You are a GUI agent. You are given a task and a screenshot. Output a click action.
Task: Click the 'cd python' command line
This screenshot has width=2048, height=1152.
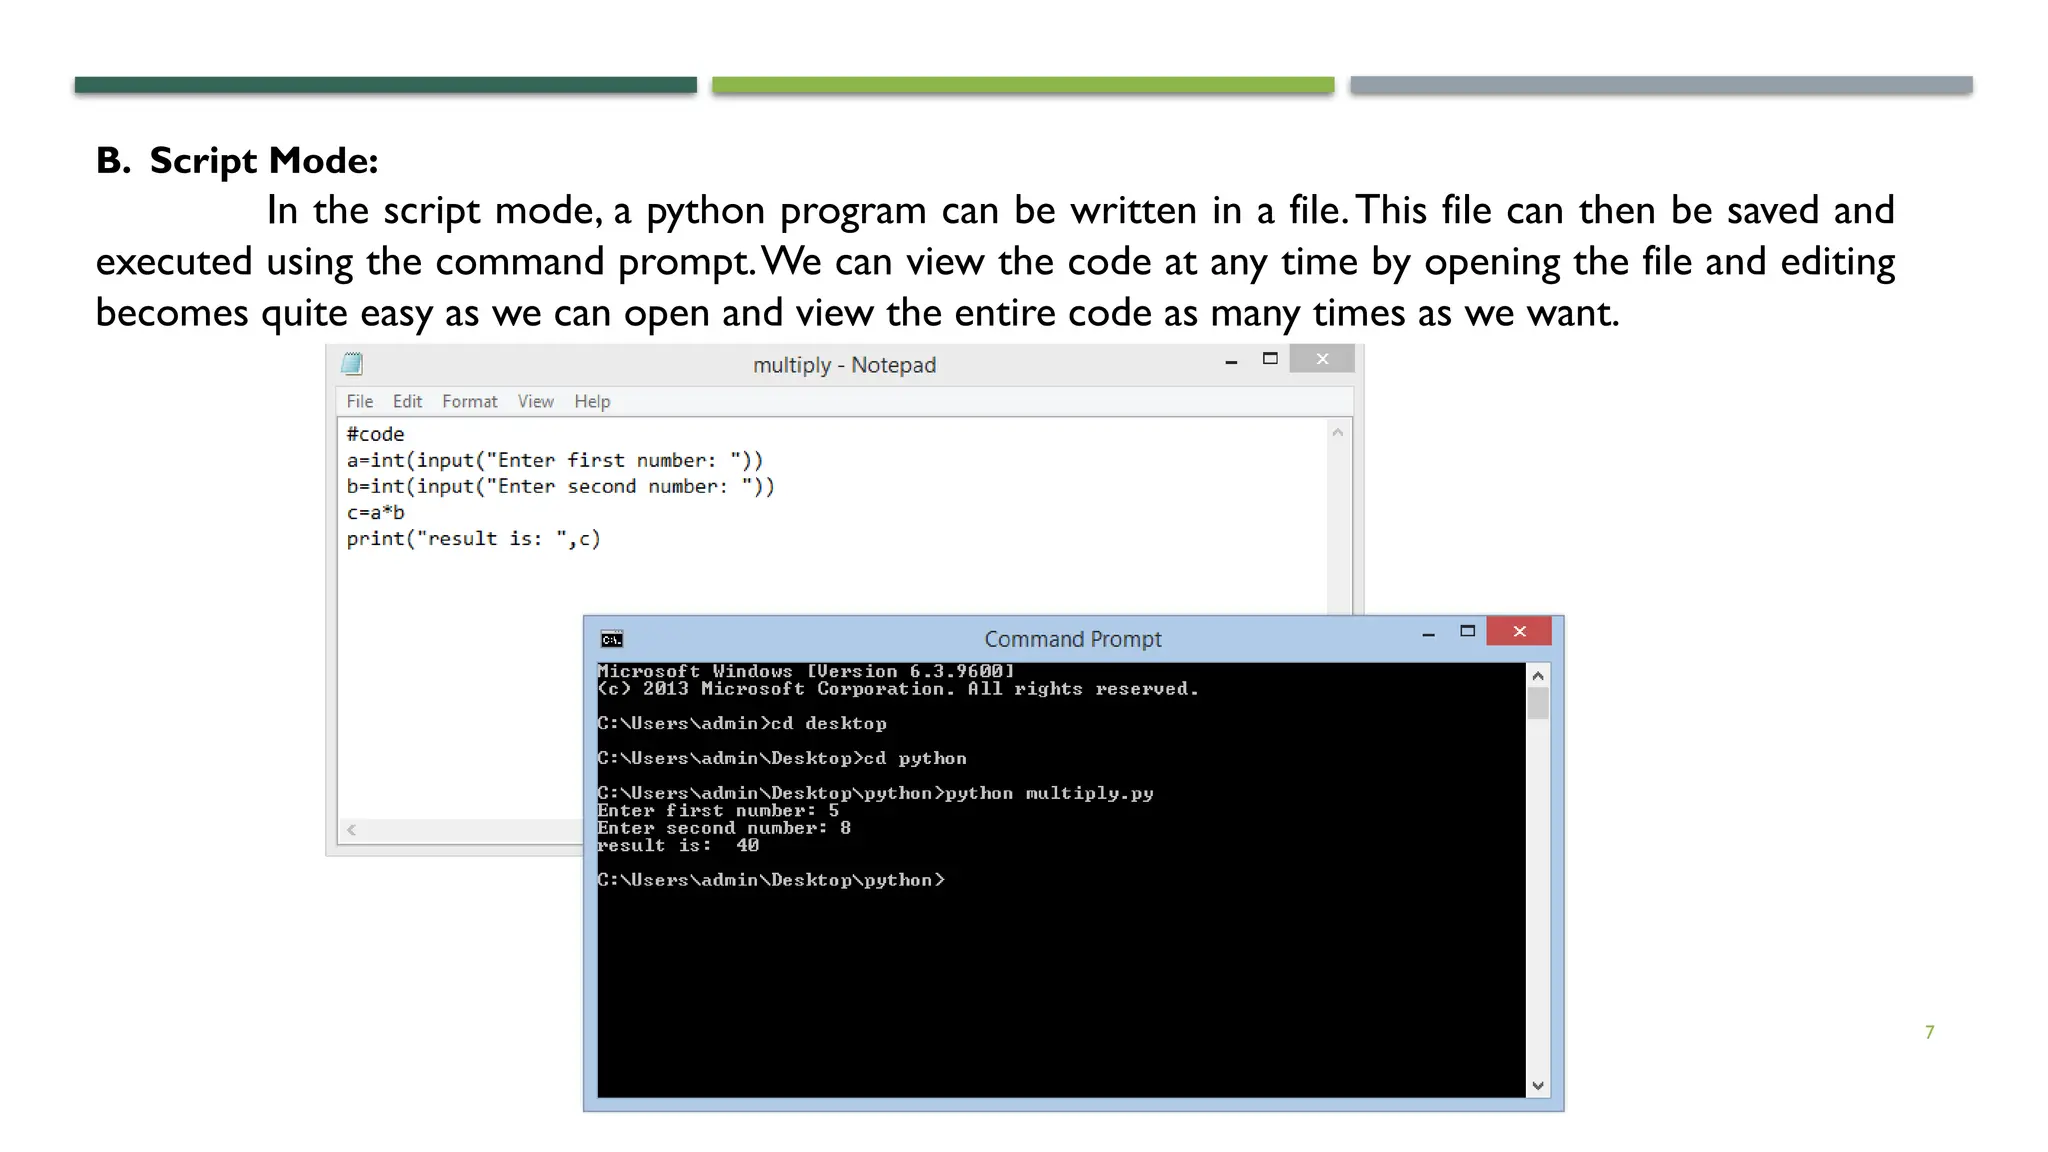click(782, 758)
